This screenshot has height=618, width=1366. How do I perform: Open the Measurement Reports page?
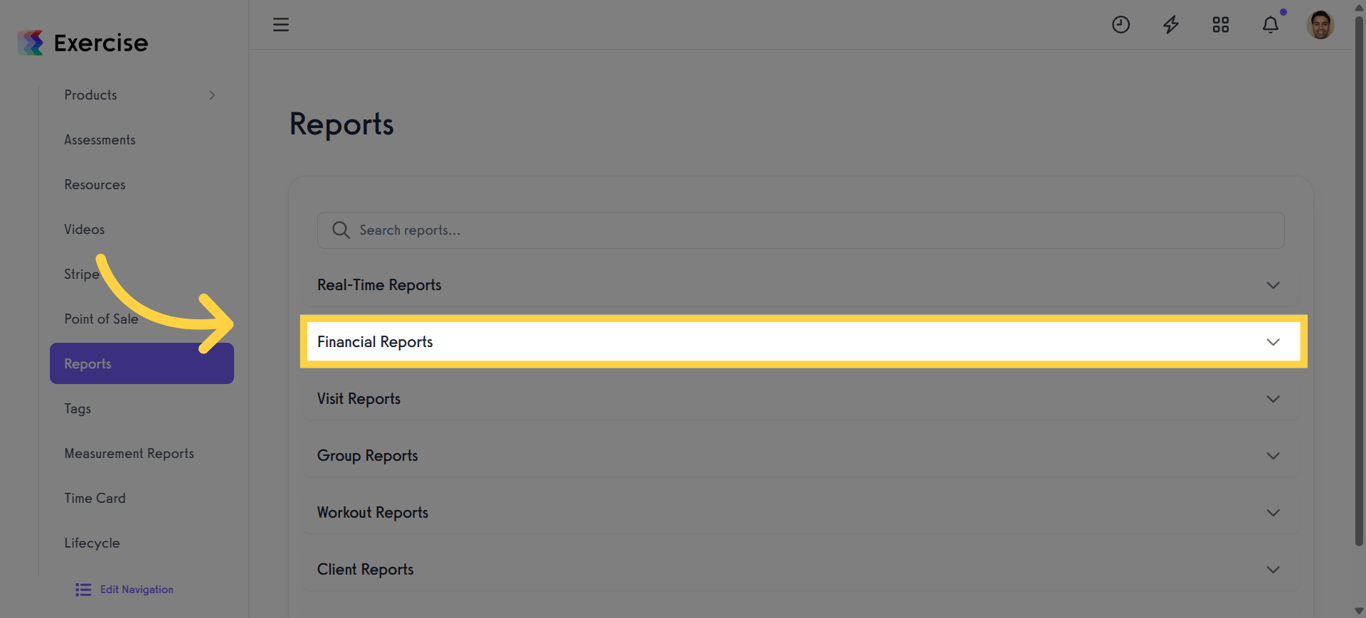click(129, 453)
